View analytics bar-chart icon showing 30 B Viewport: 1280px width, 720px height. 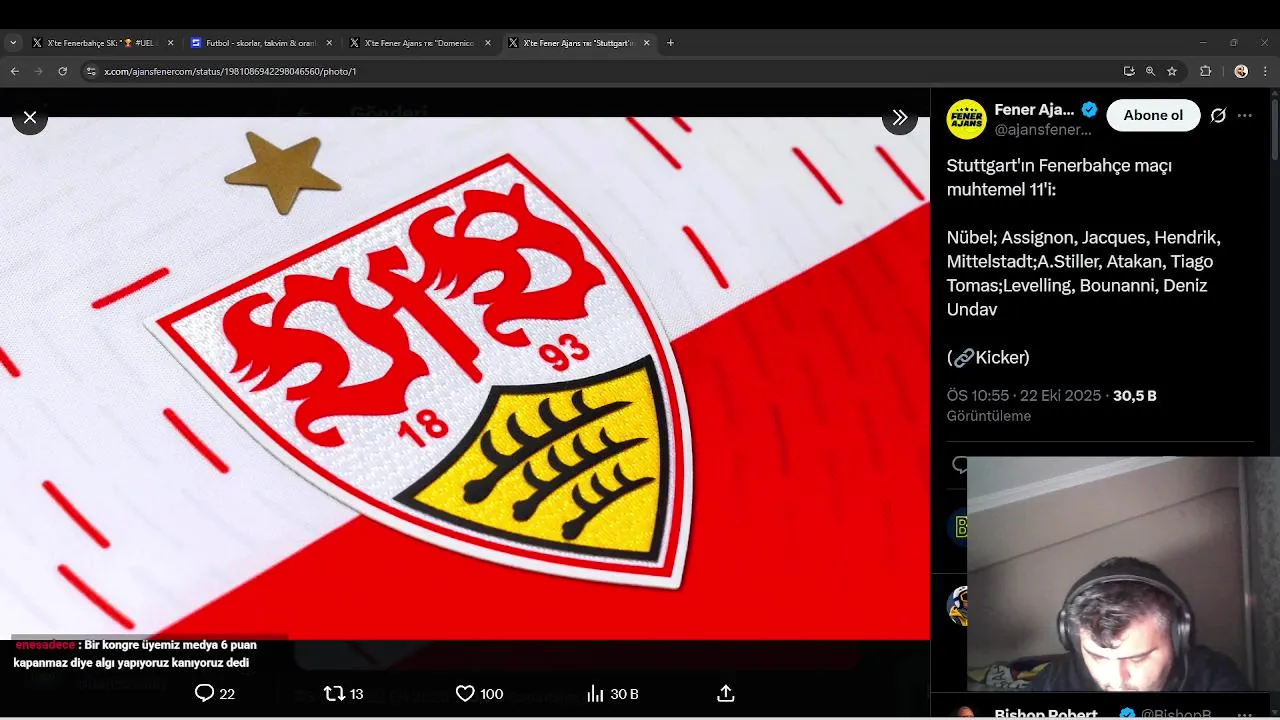tap(612, 693)
